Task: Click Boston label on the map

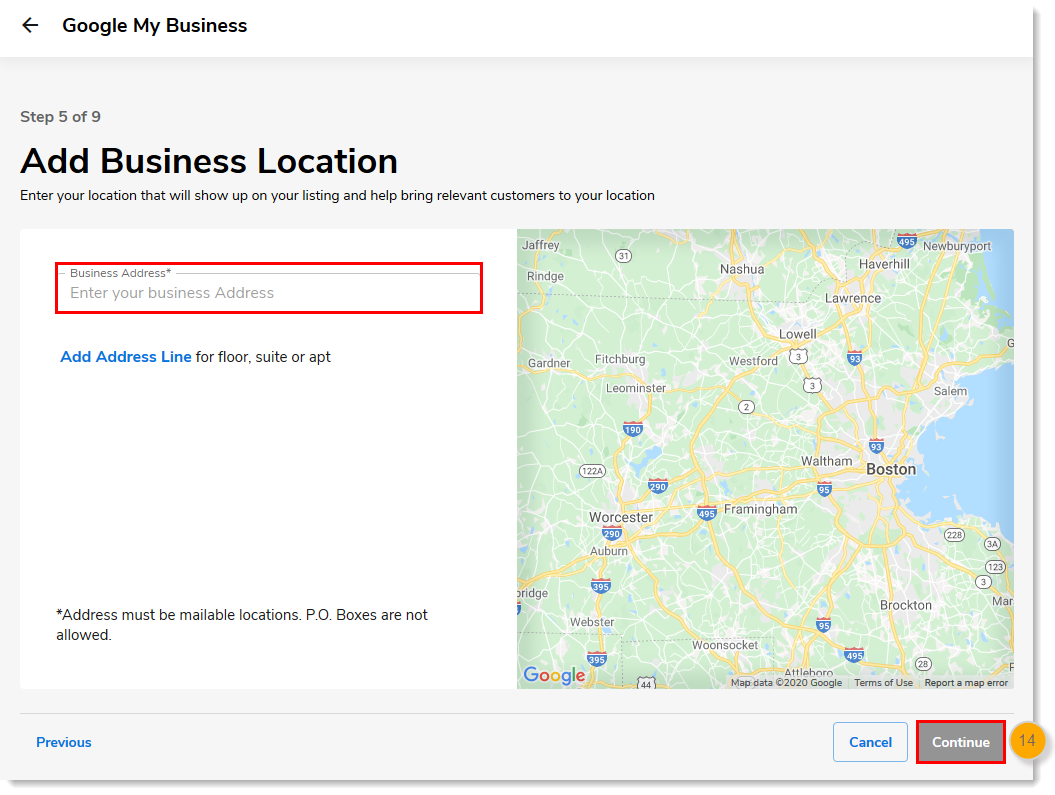Action: pyautogui.click(x=891, y=469)
